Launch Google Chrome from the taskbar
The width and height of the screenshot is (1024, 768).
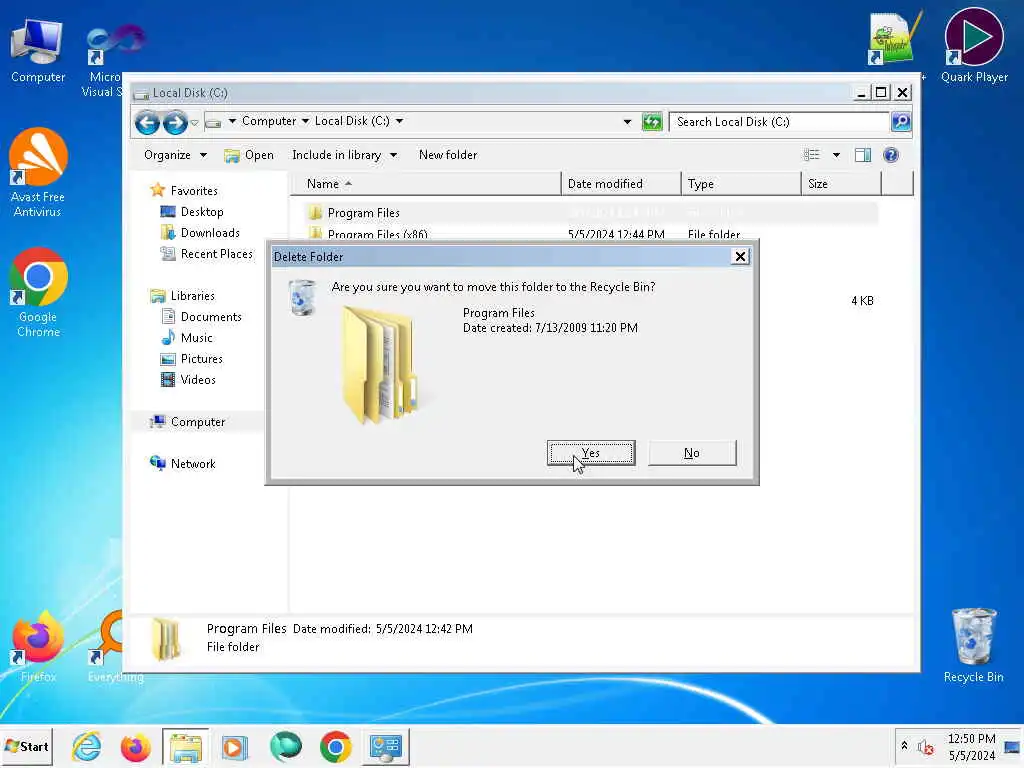[x=336, y=746]
